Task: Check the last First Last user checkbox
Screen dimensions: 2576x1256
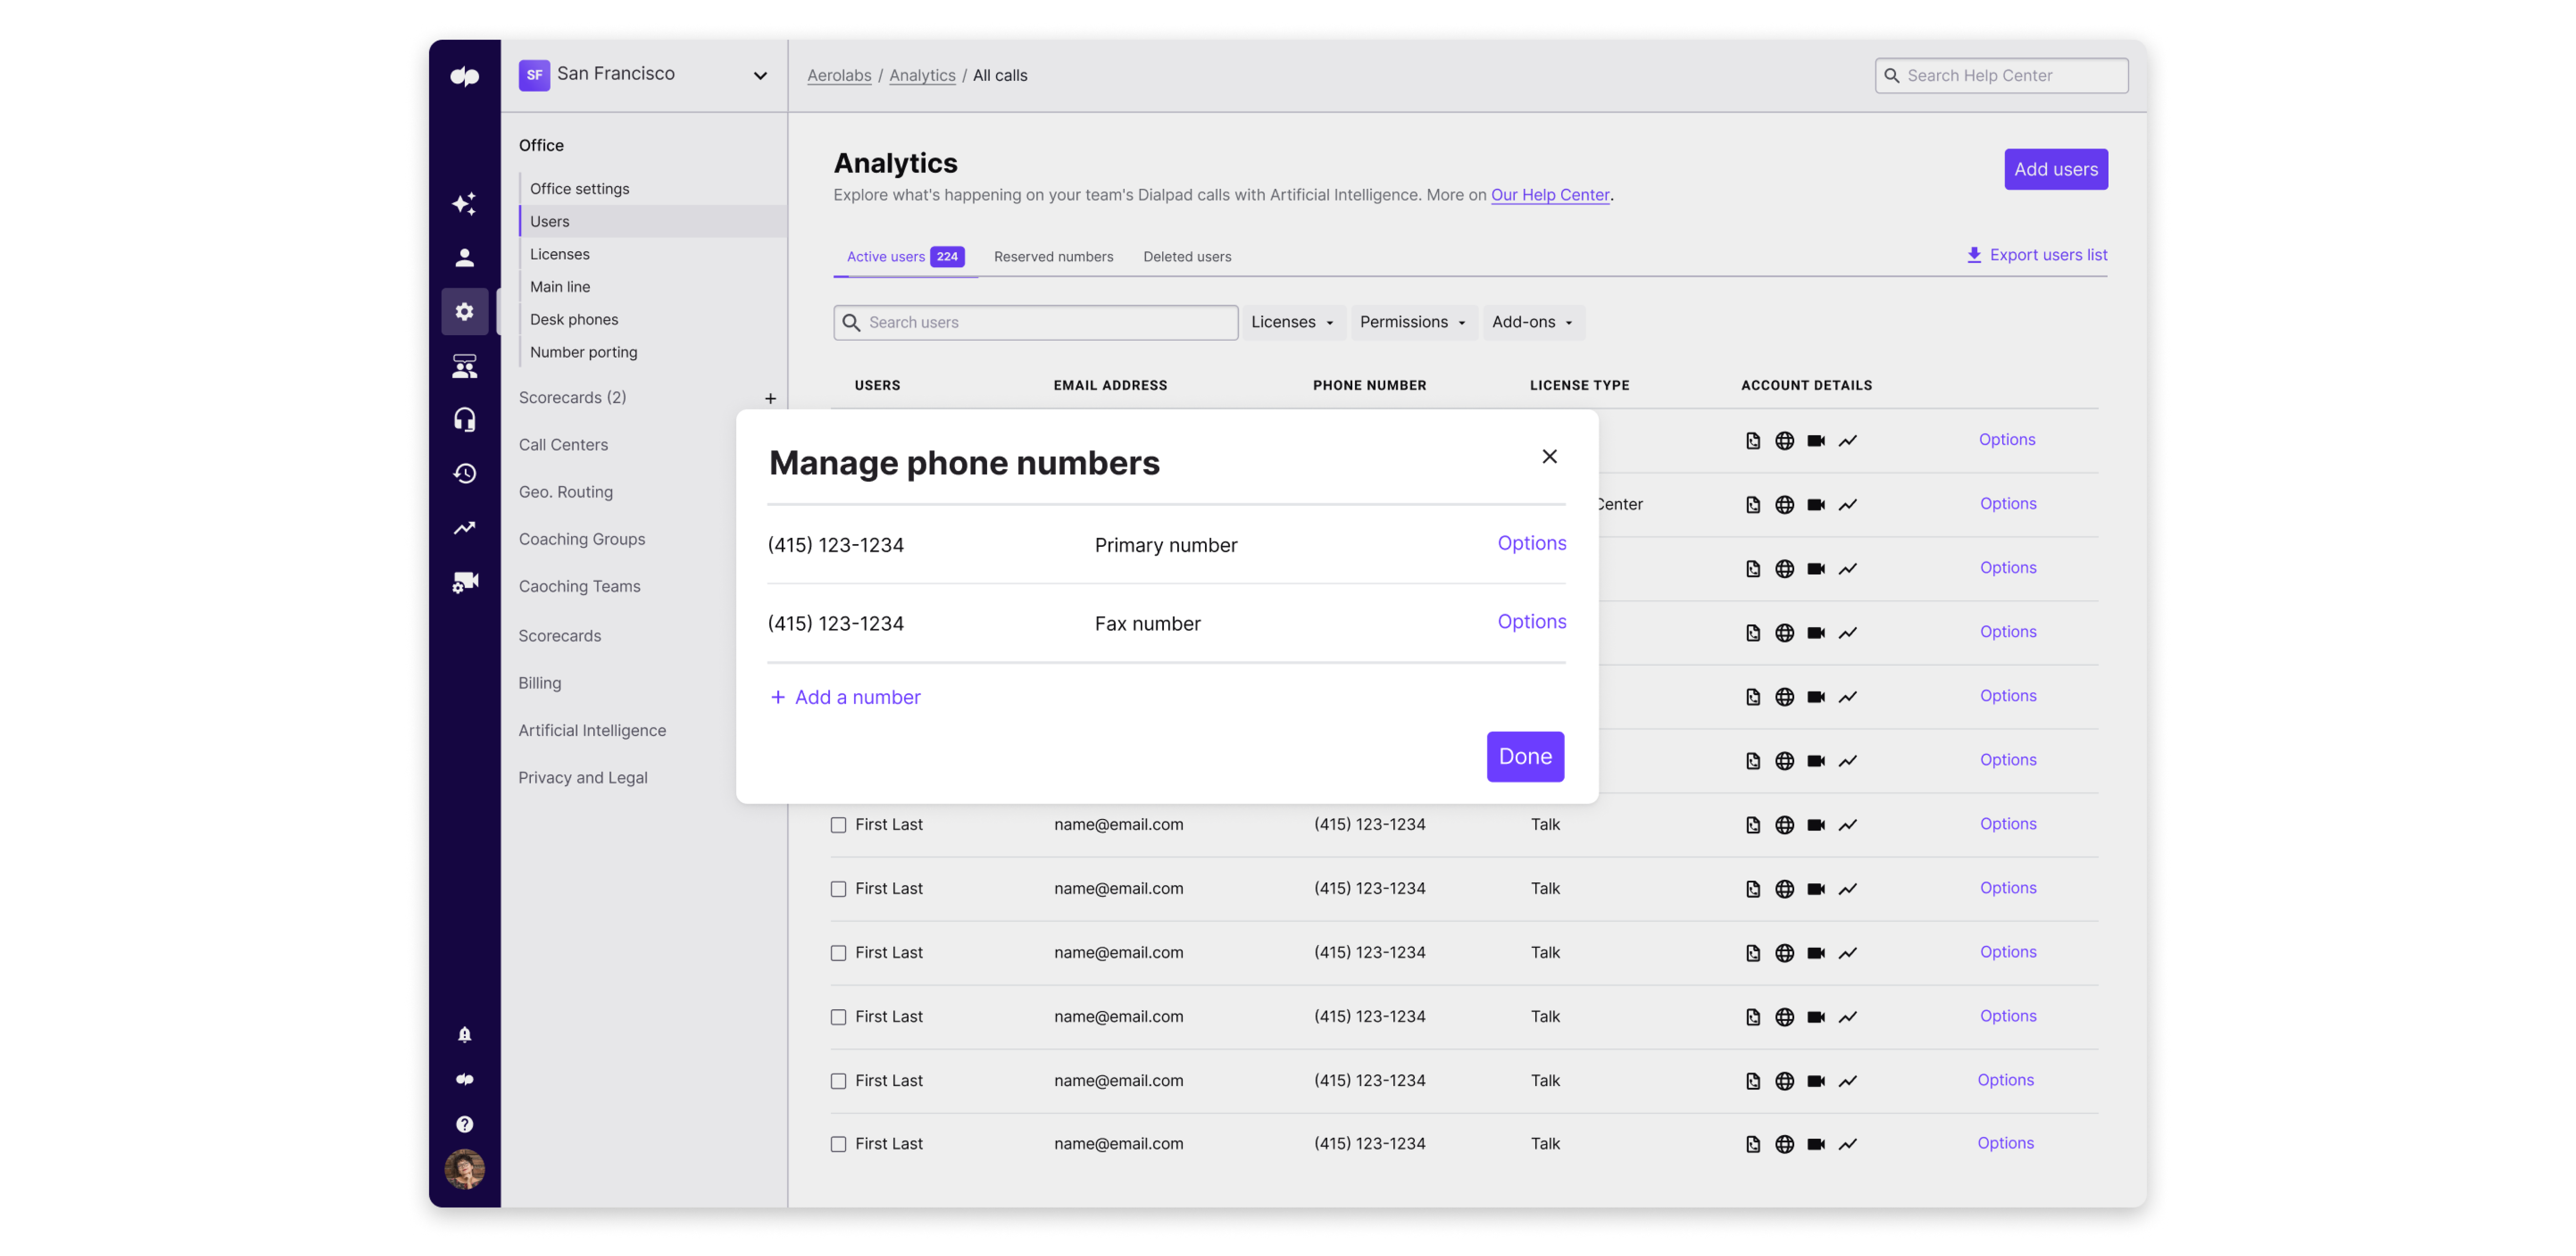Action: point(838,1144)
